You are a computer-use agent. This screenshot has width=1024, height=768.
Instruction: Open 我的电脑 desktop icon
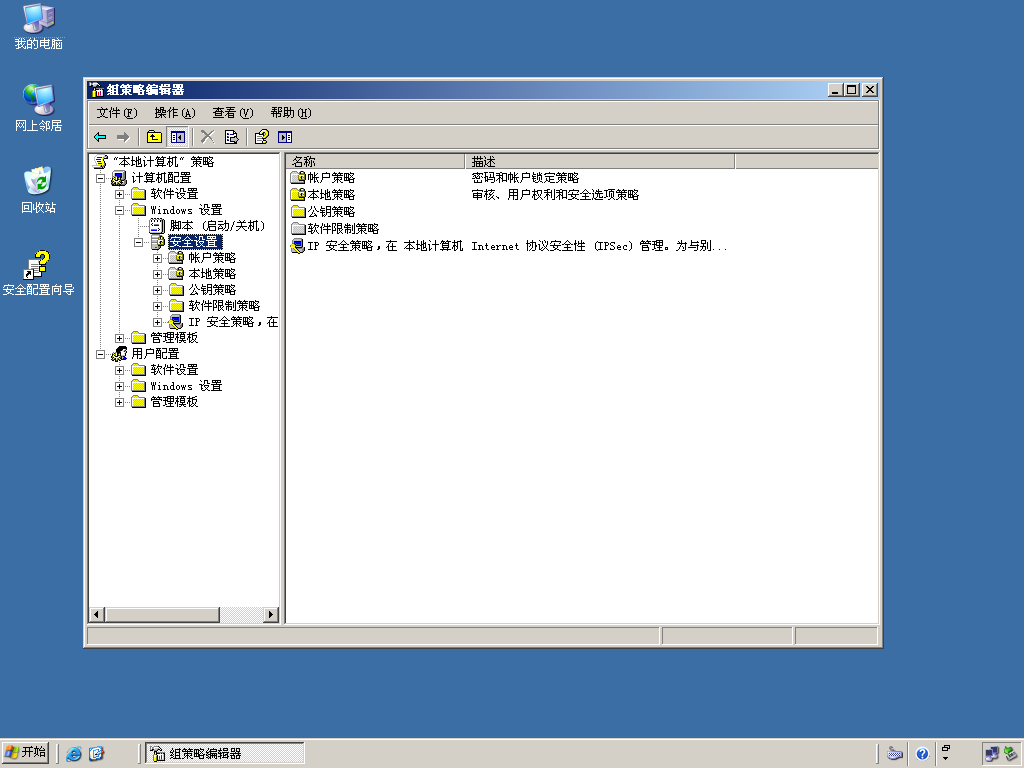(39, 27)
